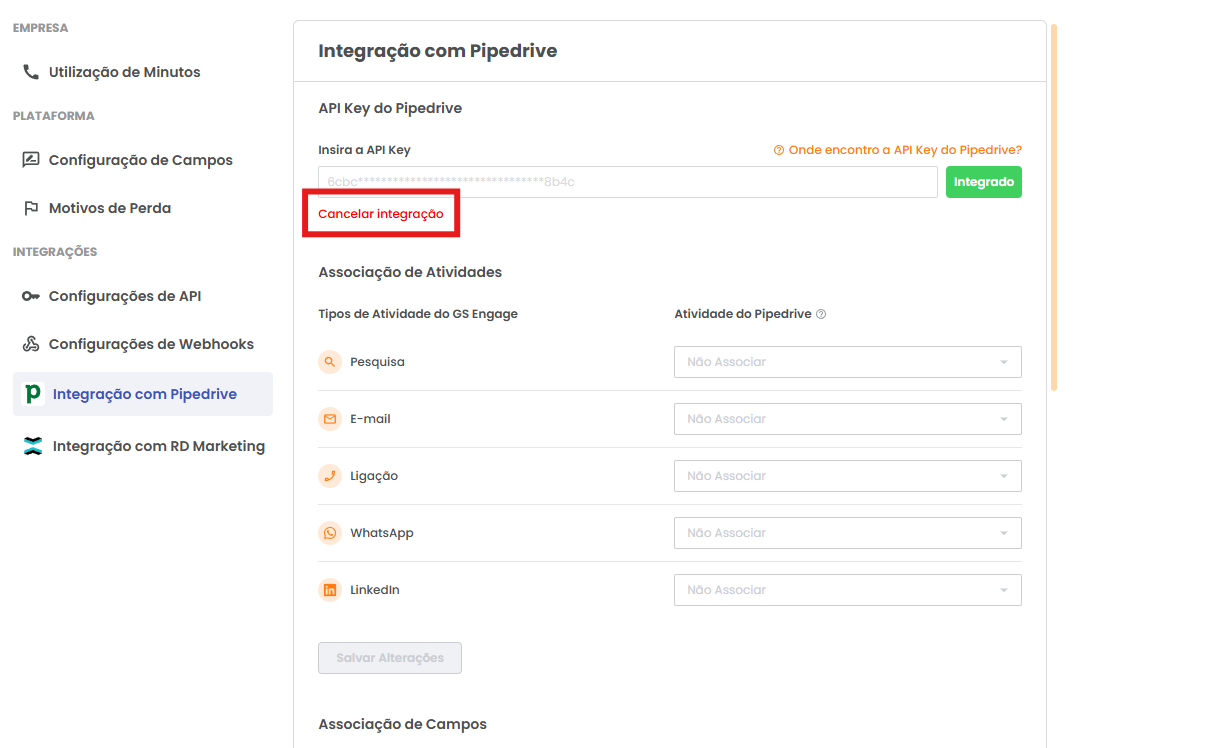This screenshot has width=1232, height=748.
Task: Select Integração com Pipedrive menu item
Action: coord(142,394)
